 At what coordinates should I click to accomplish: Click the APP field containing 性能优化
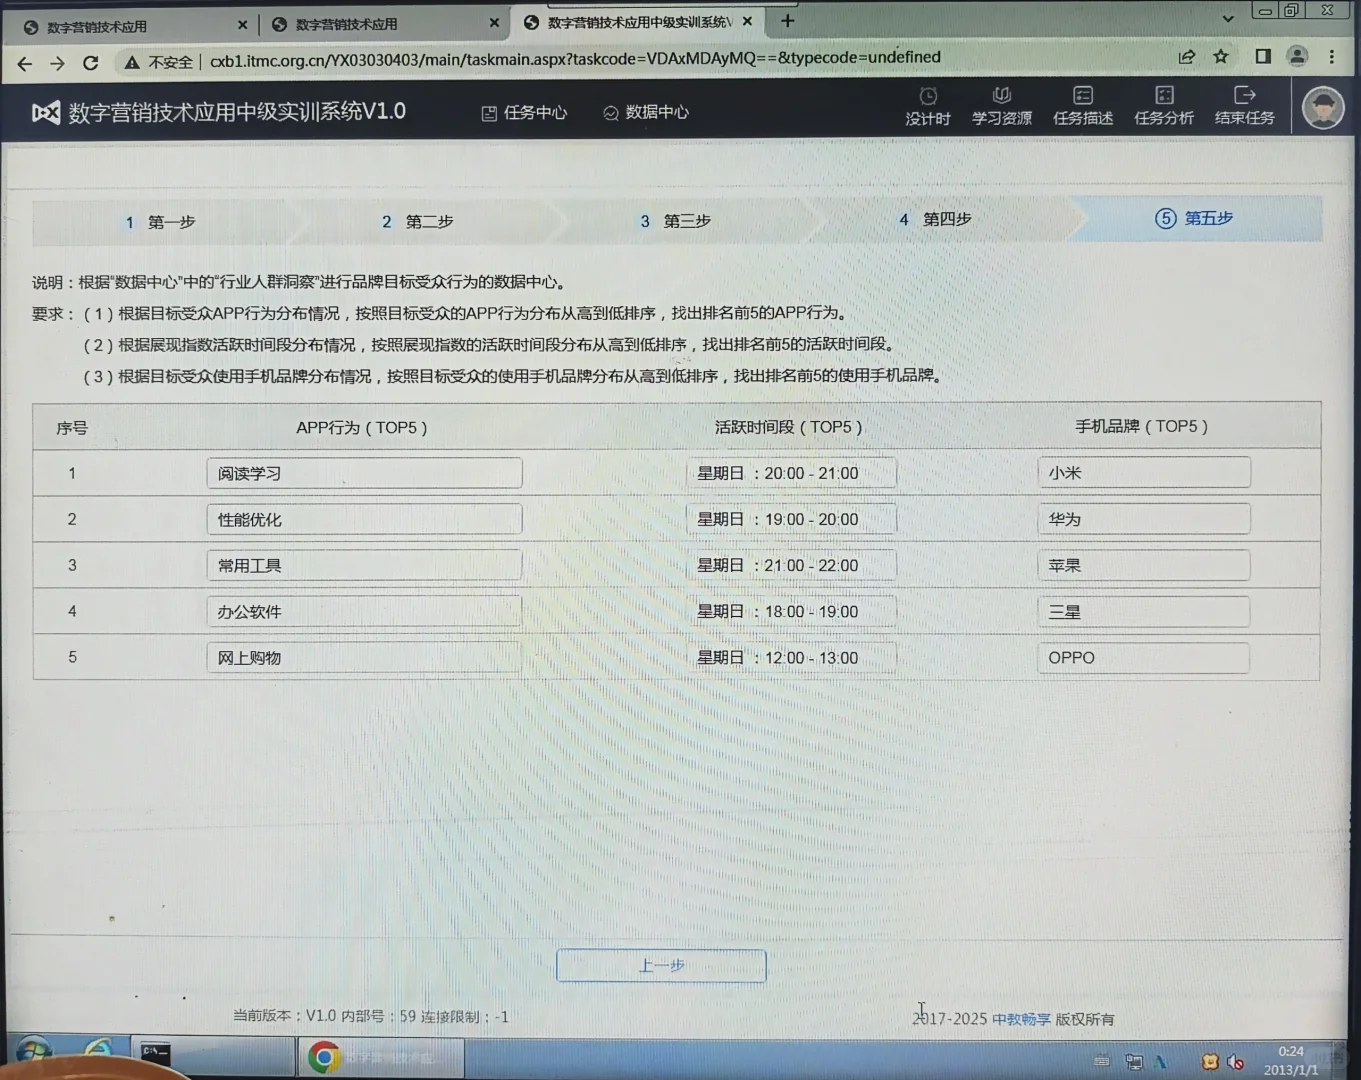(364, 519)
